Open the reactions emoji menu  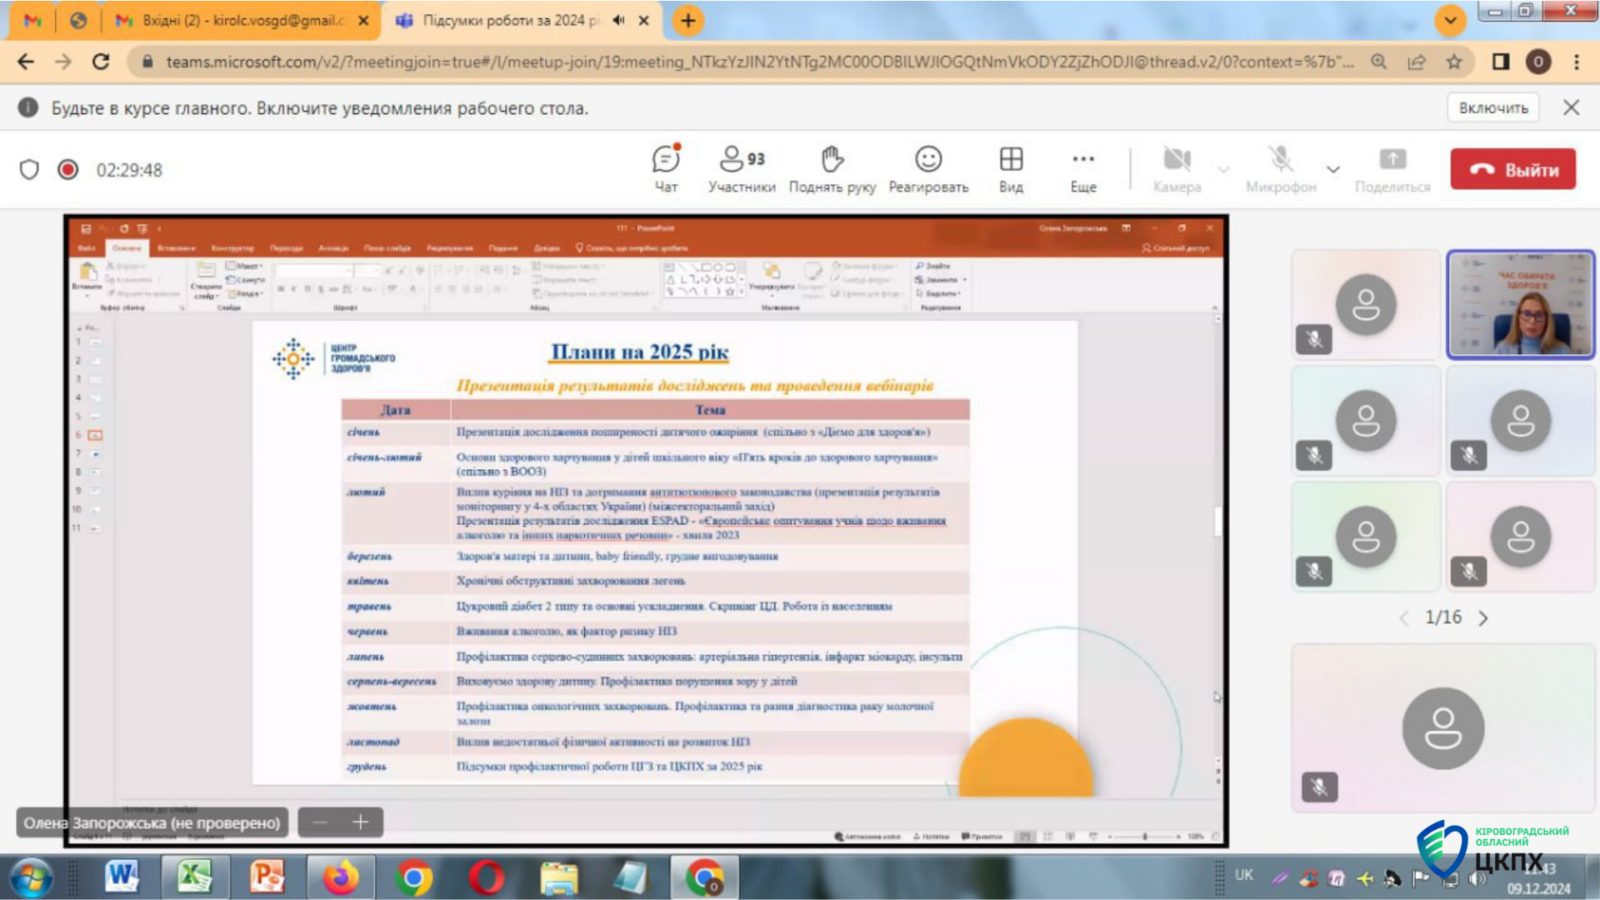coord(928,169)
